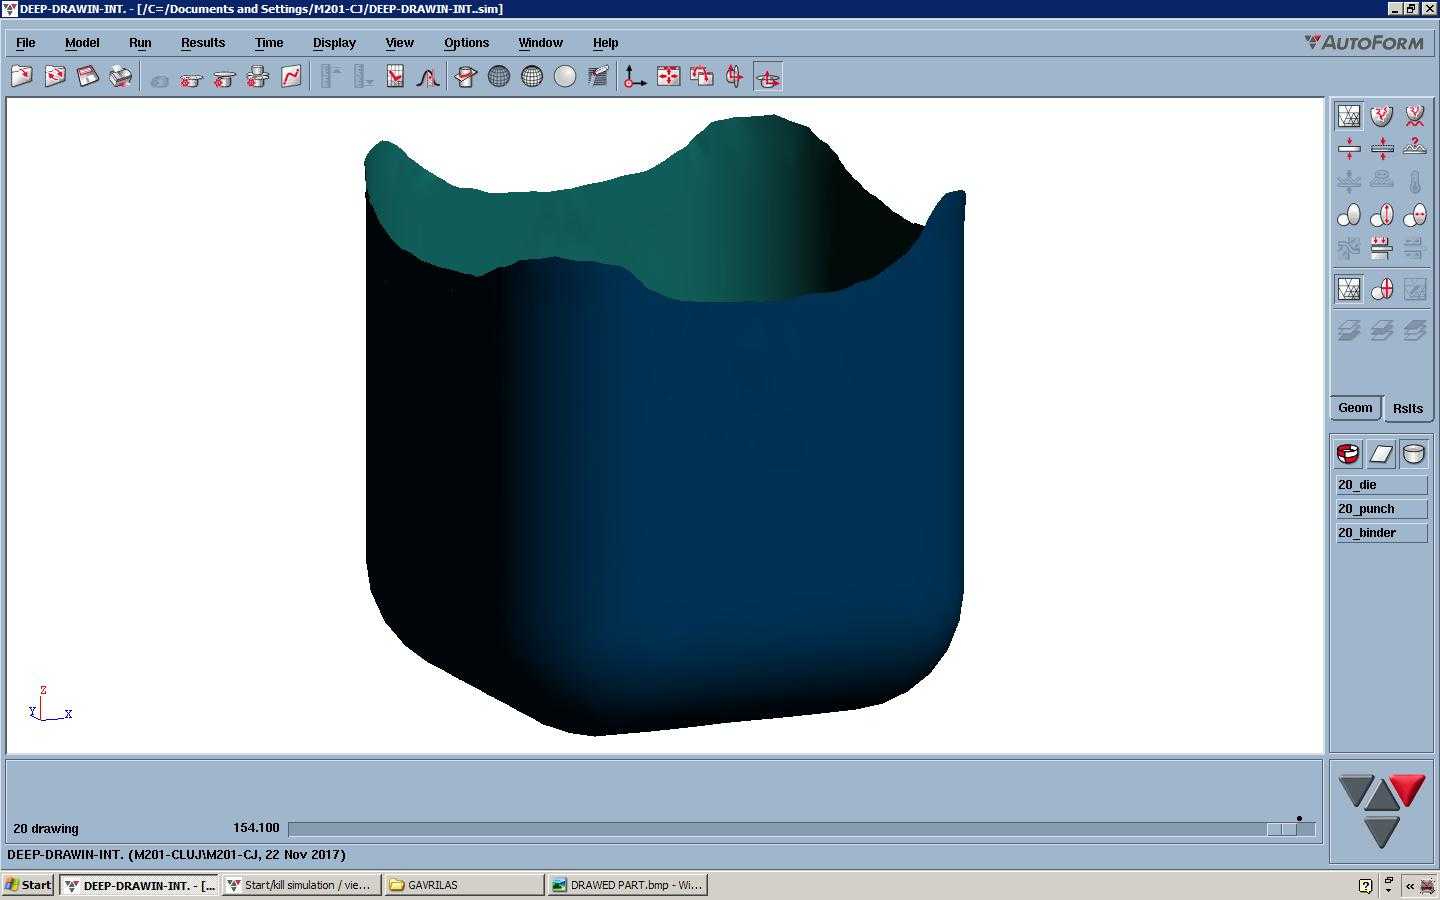The width and height of the screenshot is (1440, 900).
Task: Switch to Start/kill simulation taskbar window
Action: tap(301, 885)
